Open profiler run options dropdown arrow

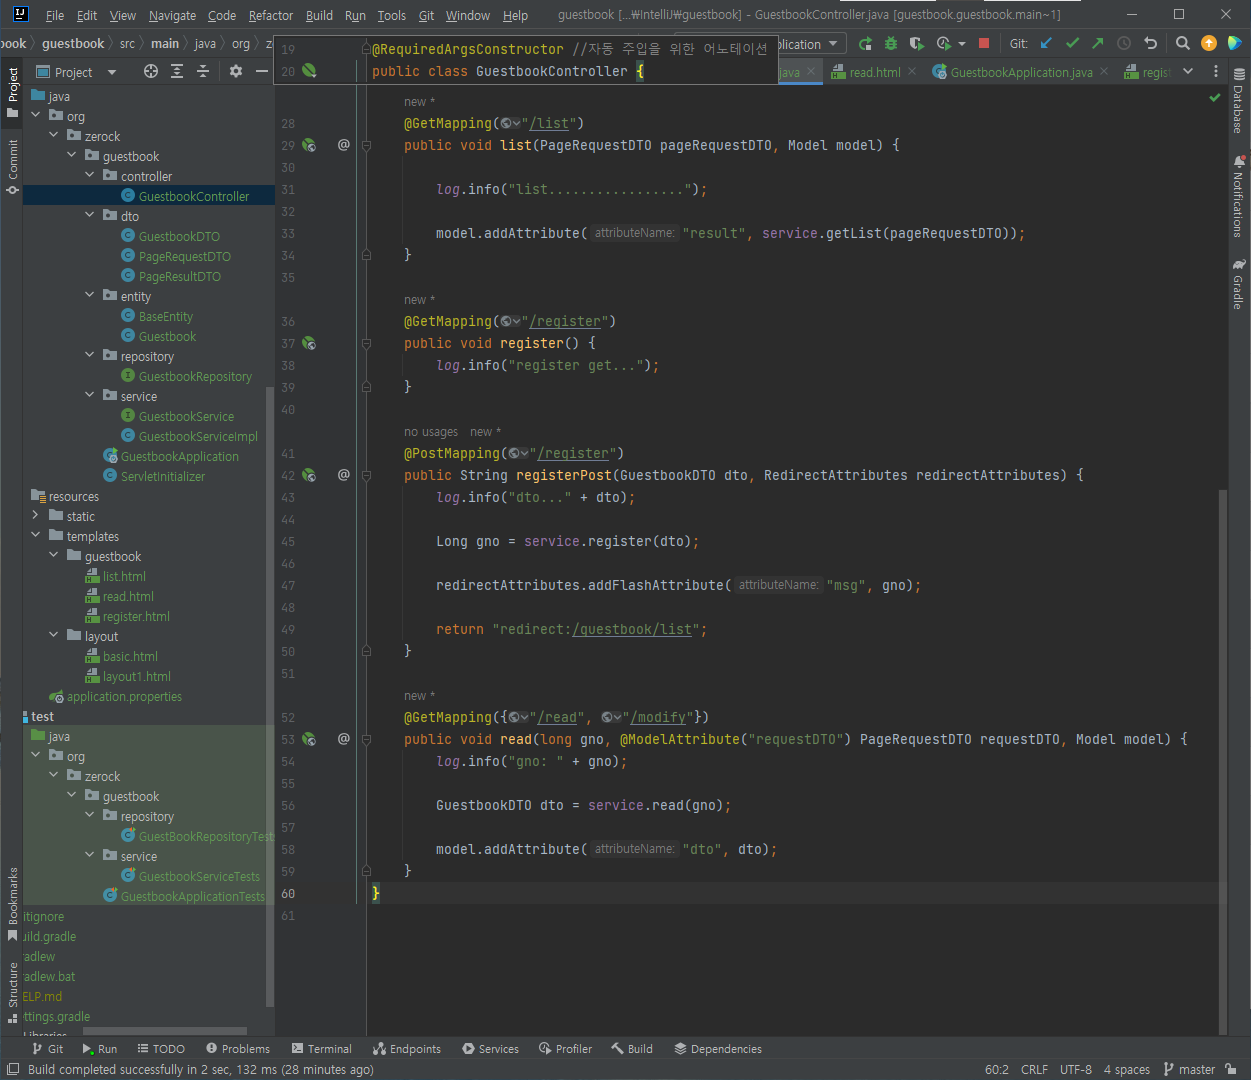tap(962, 44)
